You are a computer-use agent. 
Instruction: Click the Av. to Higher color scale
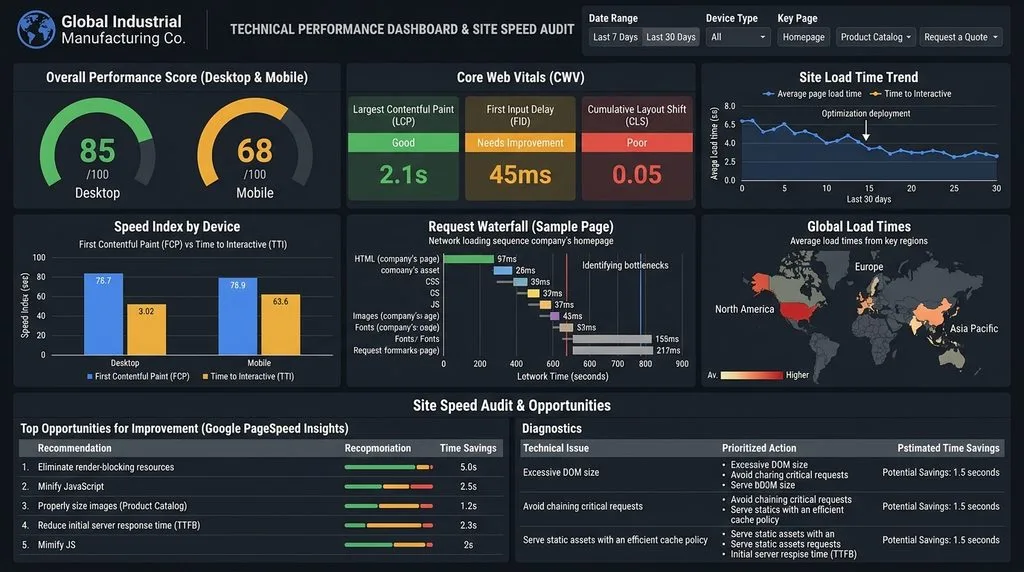751,375
